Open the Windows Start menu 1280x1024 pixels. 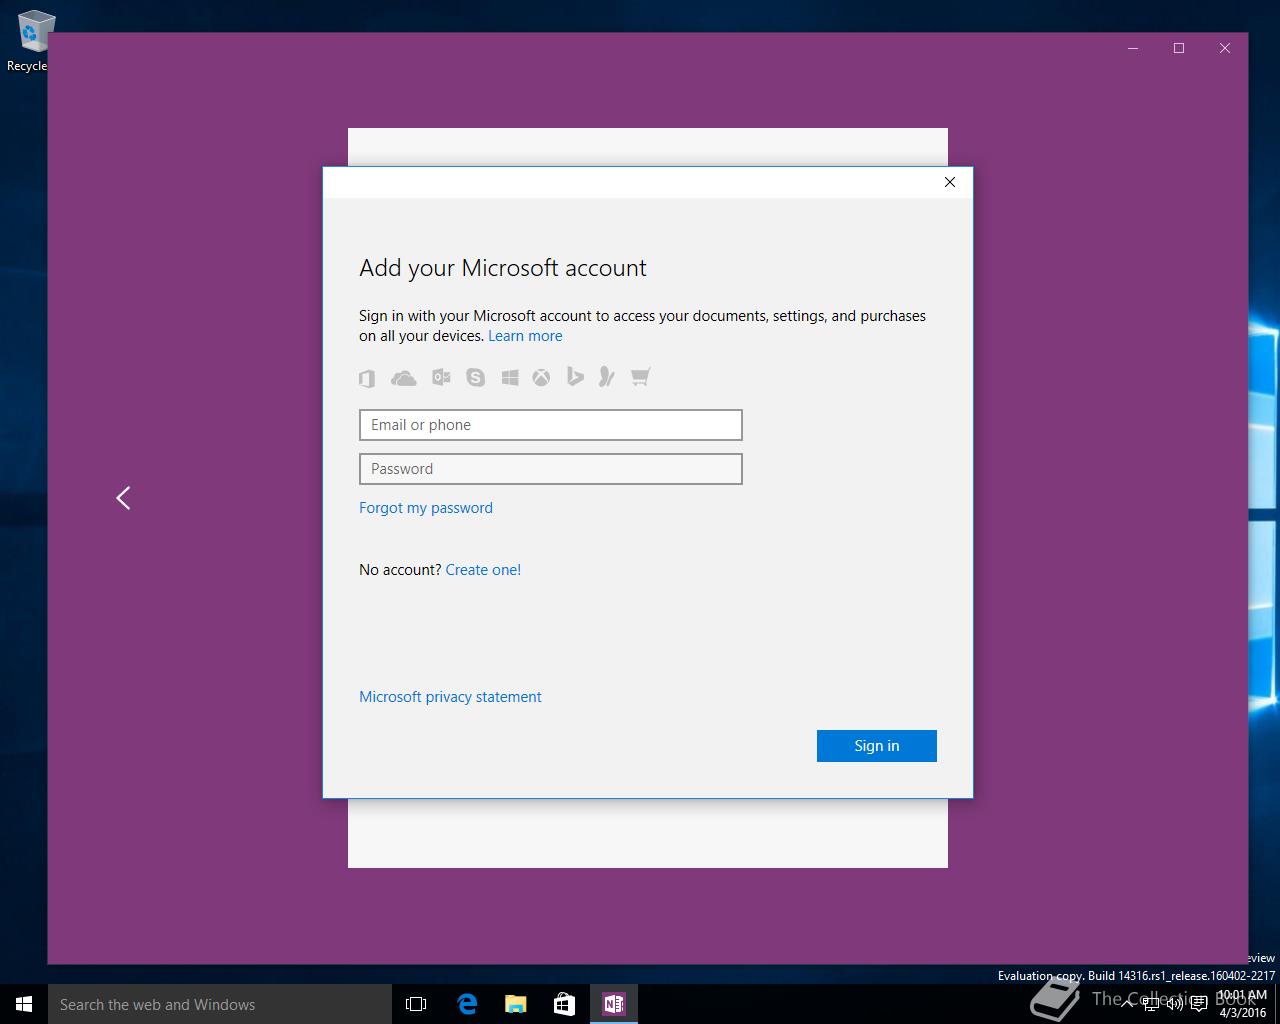pyautogui.click(x=24, y=1004)
